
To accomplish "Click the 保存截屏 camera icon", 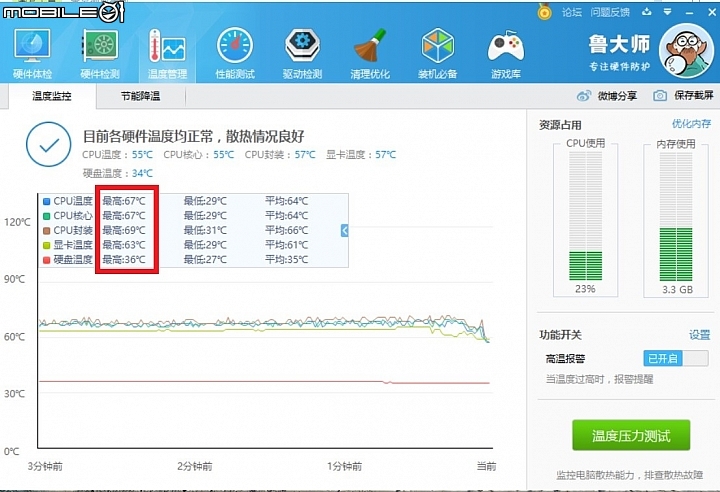I will click(x=660, y=96).
